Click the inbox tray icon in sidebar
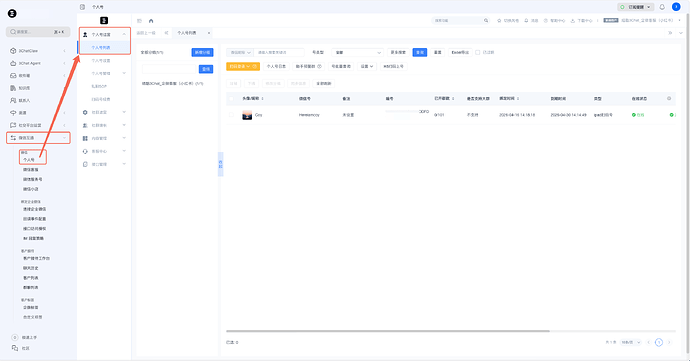Image resolution: width=690 pixels, height=361 pixels. (x=13, y=75)
